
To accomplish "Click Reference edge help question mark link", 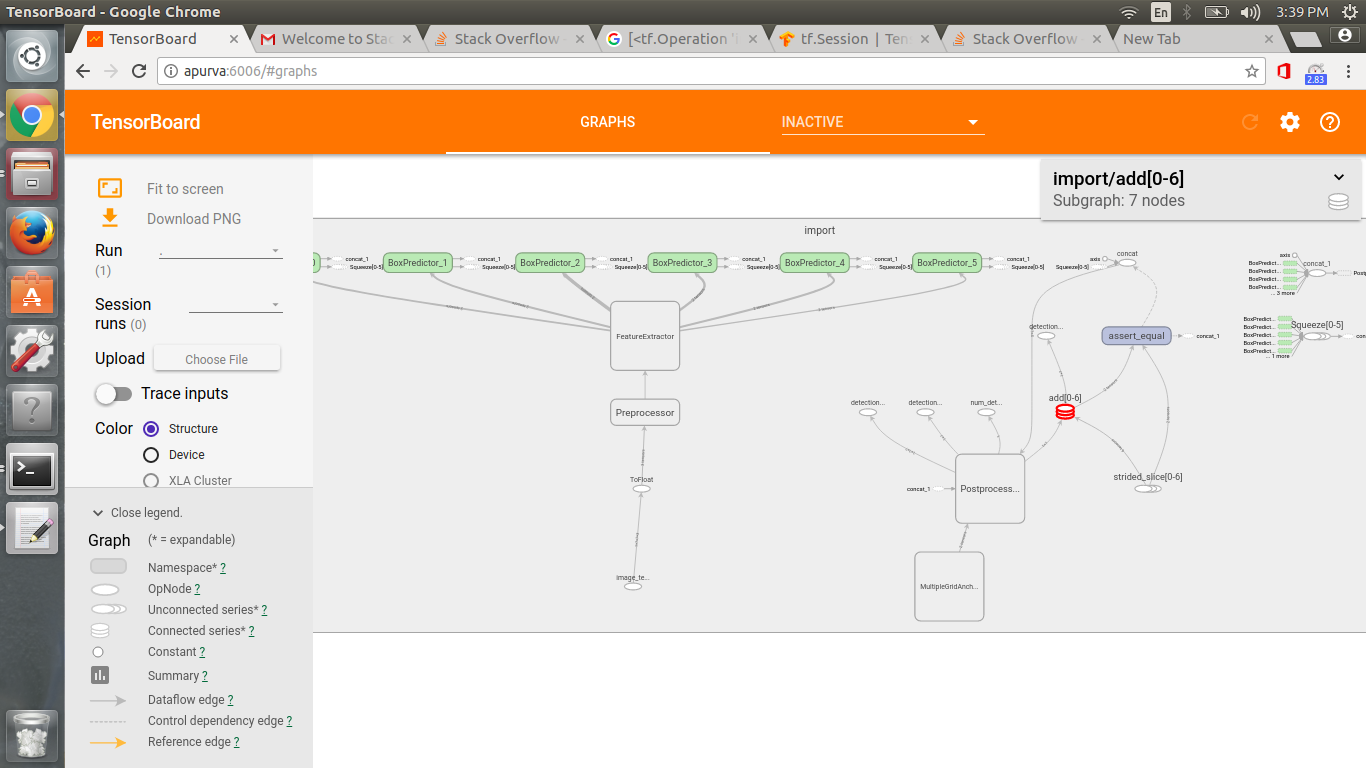I will pyautogui.click(x=236, y=742).
